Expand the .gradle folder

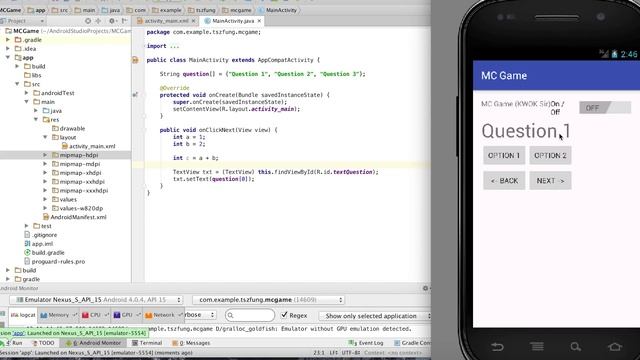pyautogui.click(x=8, y=40)
